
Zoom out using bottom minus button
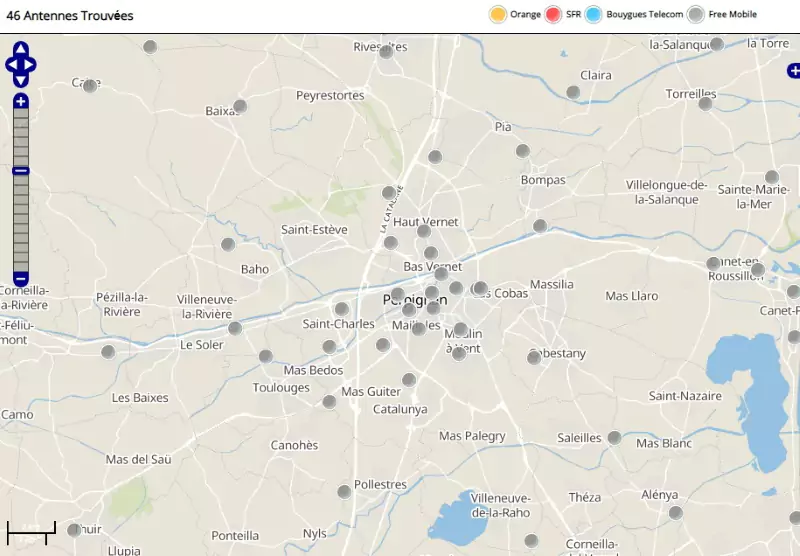[21, 277]
